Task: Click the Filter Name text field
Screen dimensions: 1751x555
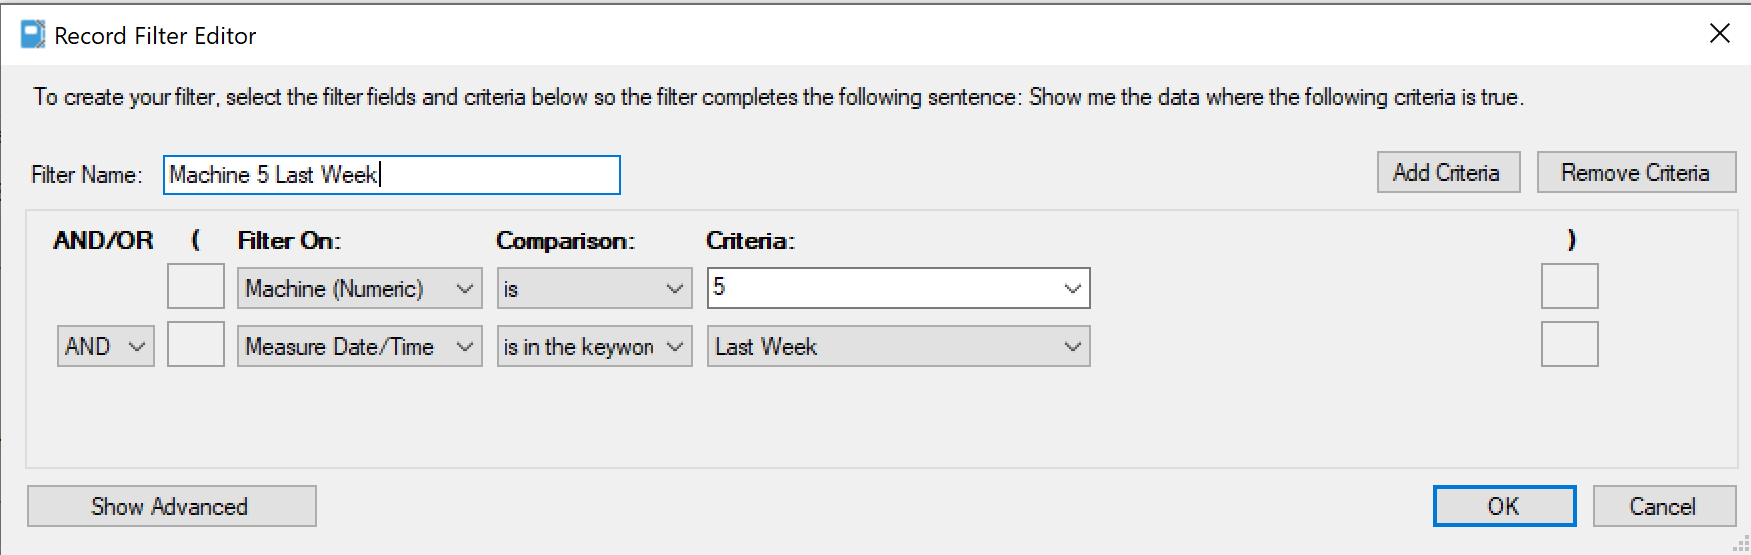Action: [391, 175]
